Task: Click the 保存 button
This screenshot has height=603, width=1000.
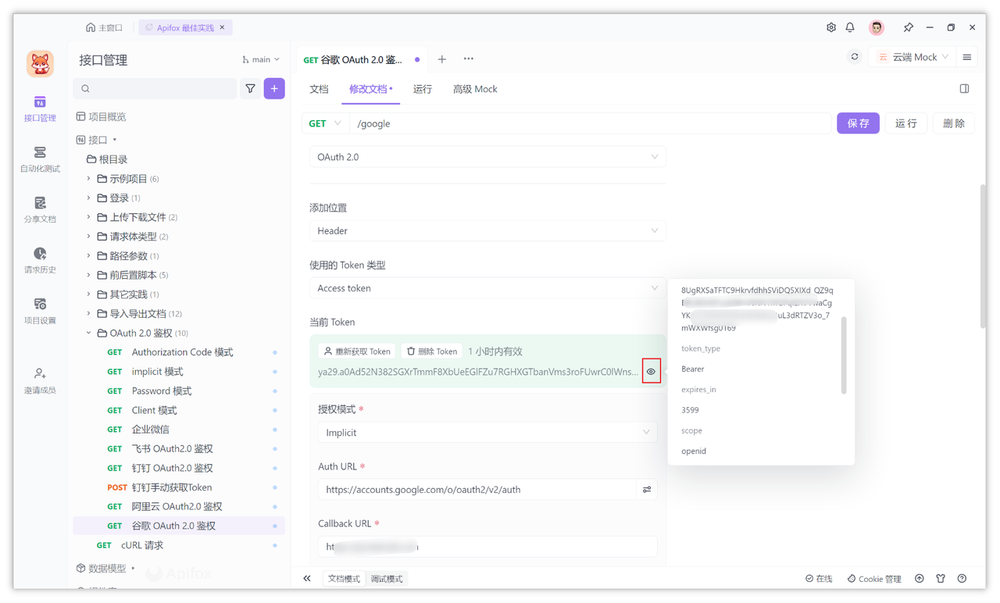Action: (858, 123)
